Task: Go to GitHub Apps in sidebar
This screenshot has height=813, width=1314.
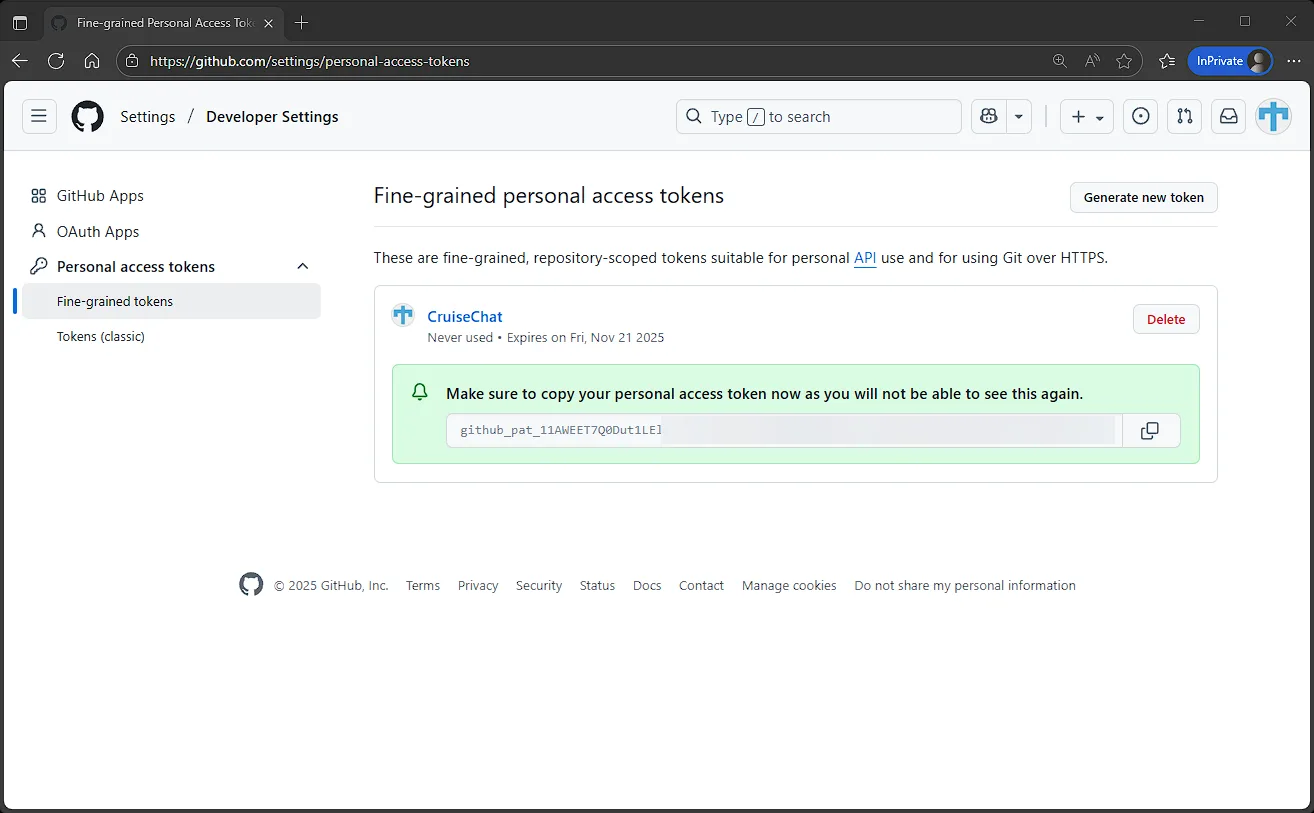Action: tap(100, 196)
